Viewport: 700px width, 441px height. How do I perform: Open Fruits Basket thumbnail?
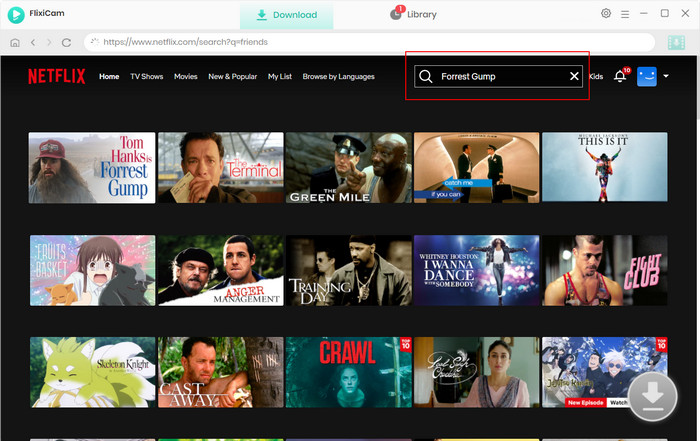pos(92,270)
